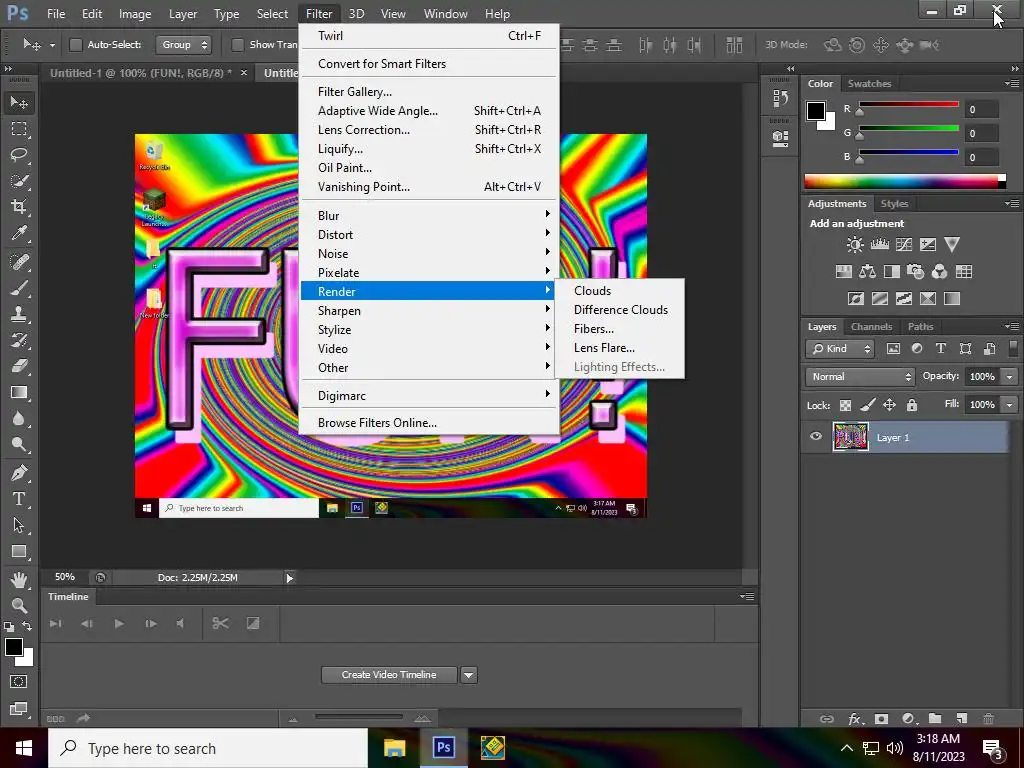1024x768 pixels.
Task: Toggle lock position icon
Action: pyautogui.click(x=889, y=406)
